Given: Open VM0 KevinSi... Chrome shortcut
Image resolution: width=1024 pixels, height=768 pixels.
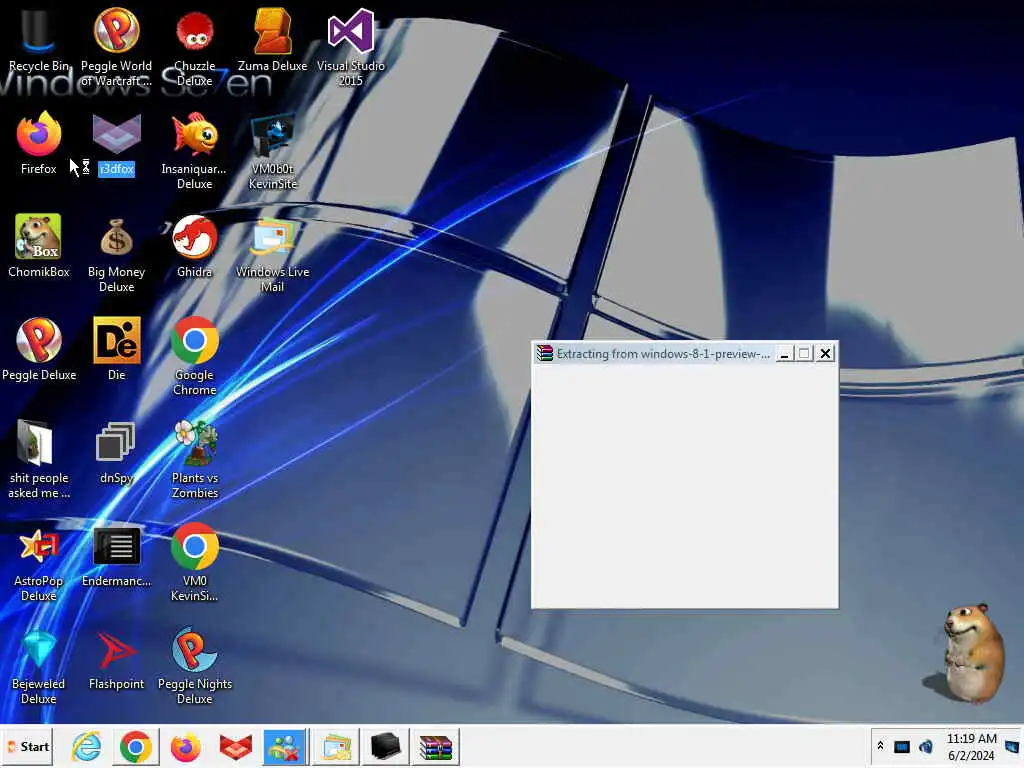Looking at the screenshot, I should pyautogui.click(x=195, y=562).
